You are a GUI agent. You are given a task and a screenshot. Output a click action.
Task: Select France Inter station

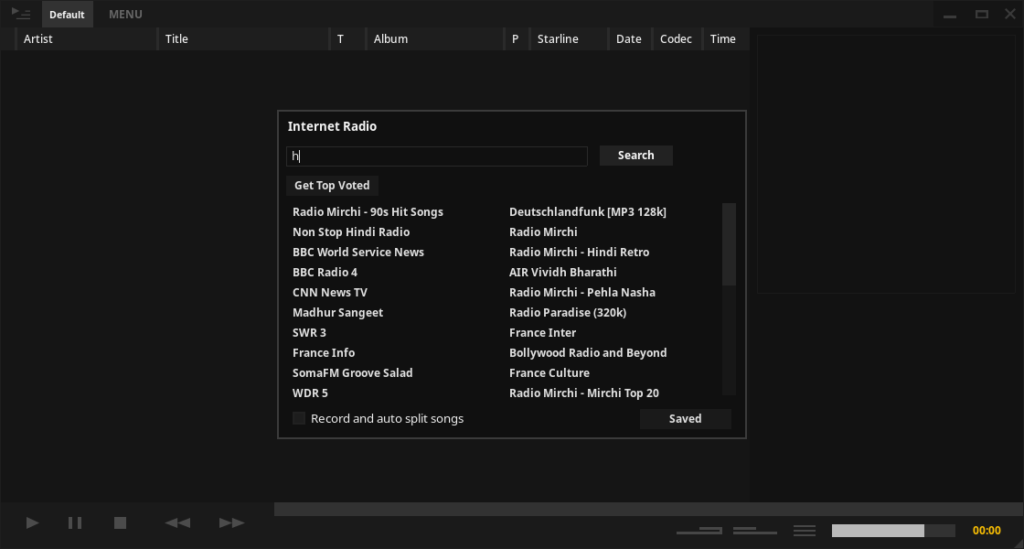point(543,333)
